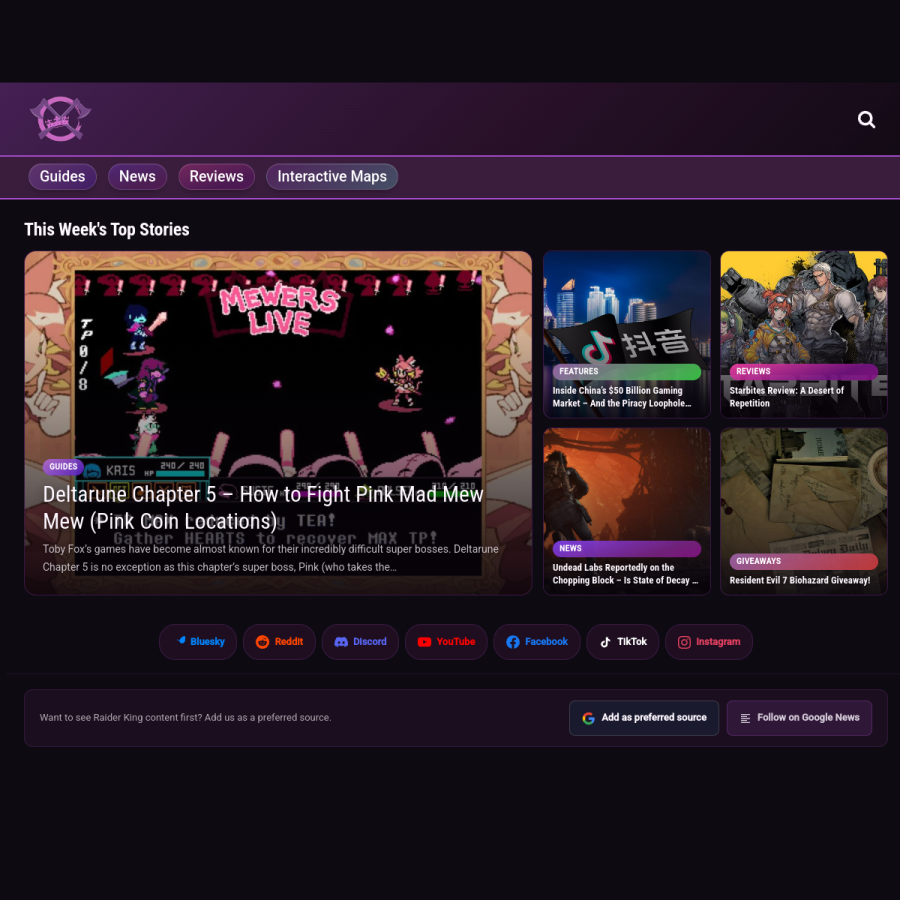The width and height of the screenshot is (900, 900).
Task: Click the GIVEAWAYS tag on Resident Evil card
Action: click(804, 561)
